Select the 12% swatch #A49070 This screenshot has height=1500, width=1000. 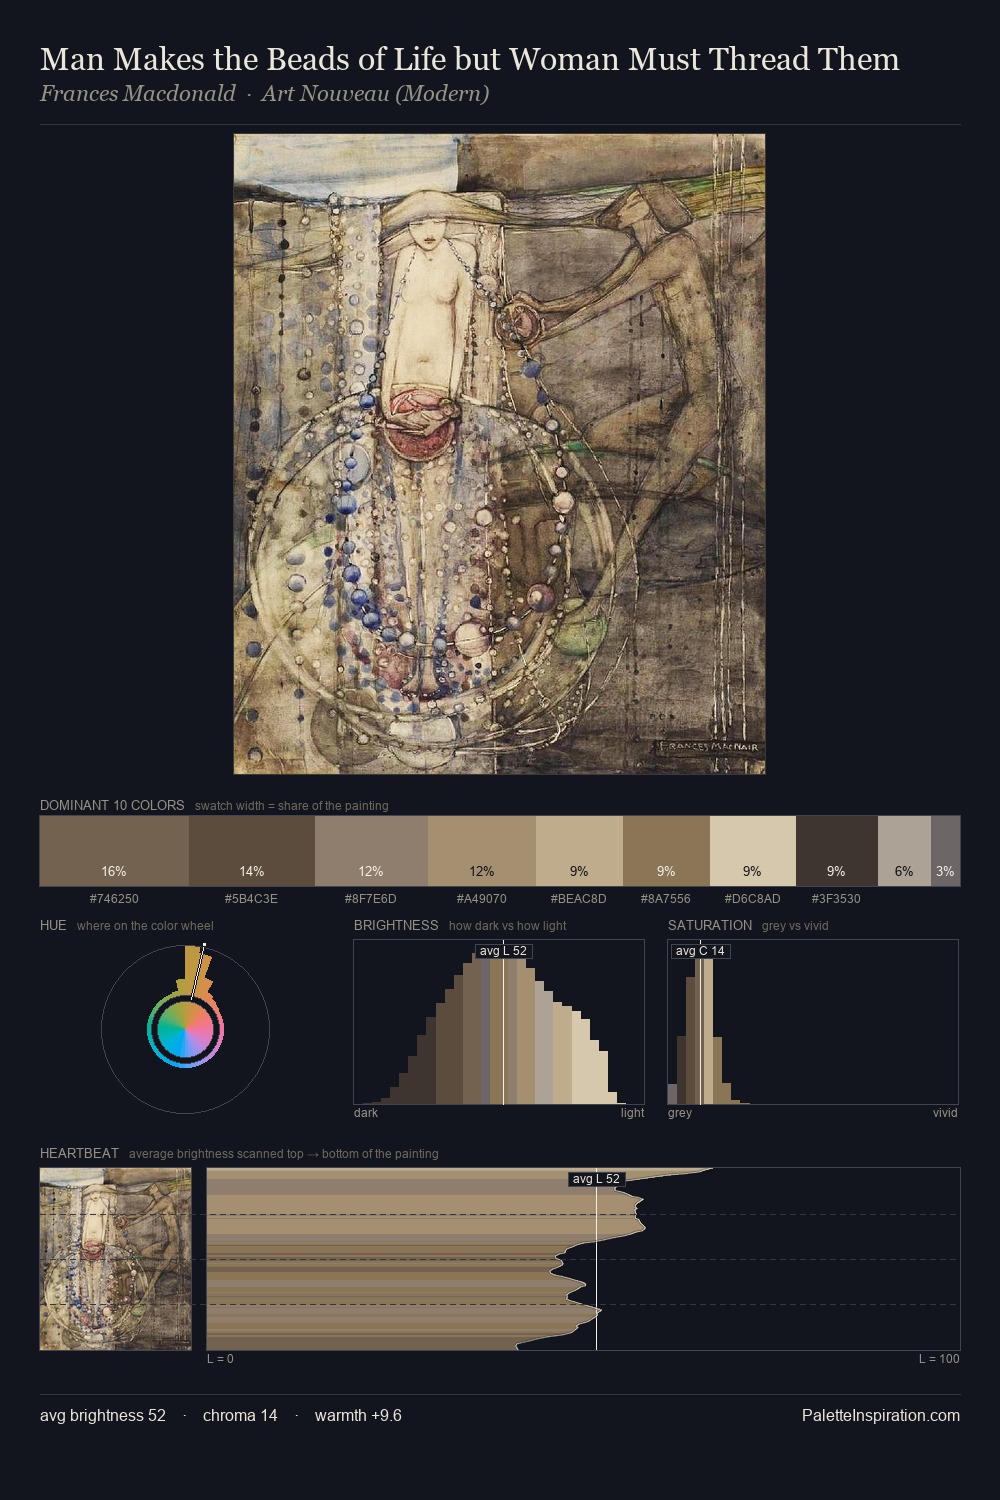(482, 851)
